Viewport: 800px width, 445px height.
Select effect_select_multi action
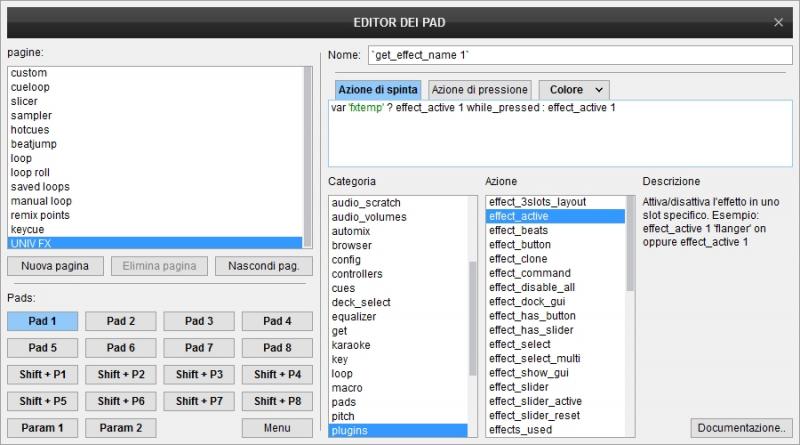[x=555, y=359]
